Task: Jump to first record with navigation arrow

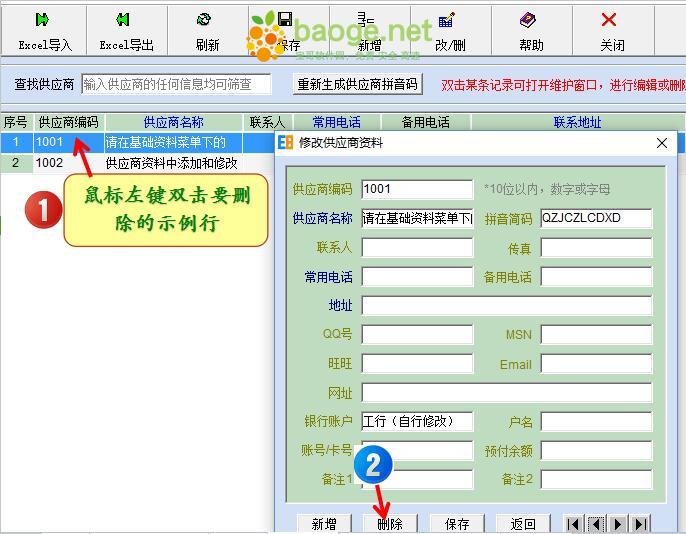Action: tap(573, 524)
